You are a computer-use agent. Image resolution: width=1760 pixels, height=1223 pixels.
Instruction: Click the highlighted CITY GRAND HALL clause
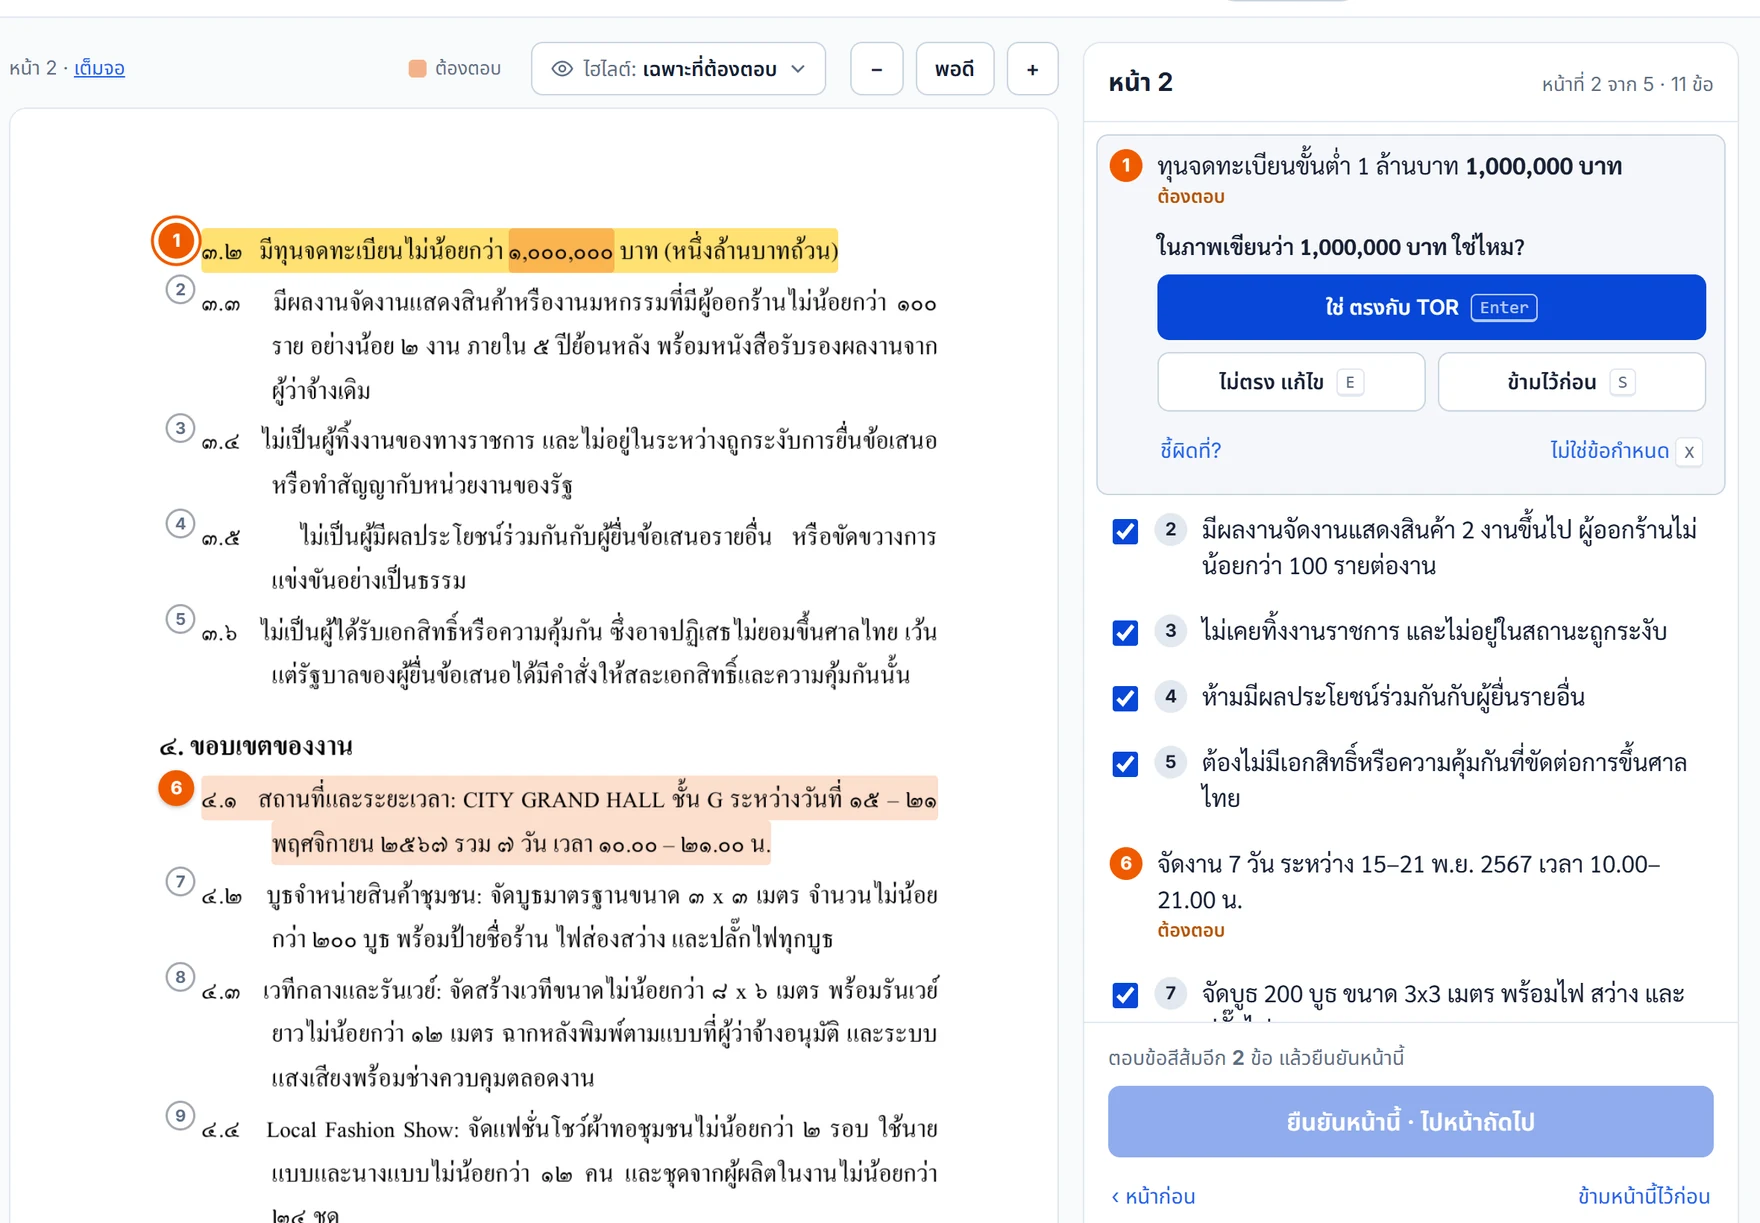click(x=569, y=820)
